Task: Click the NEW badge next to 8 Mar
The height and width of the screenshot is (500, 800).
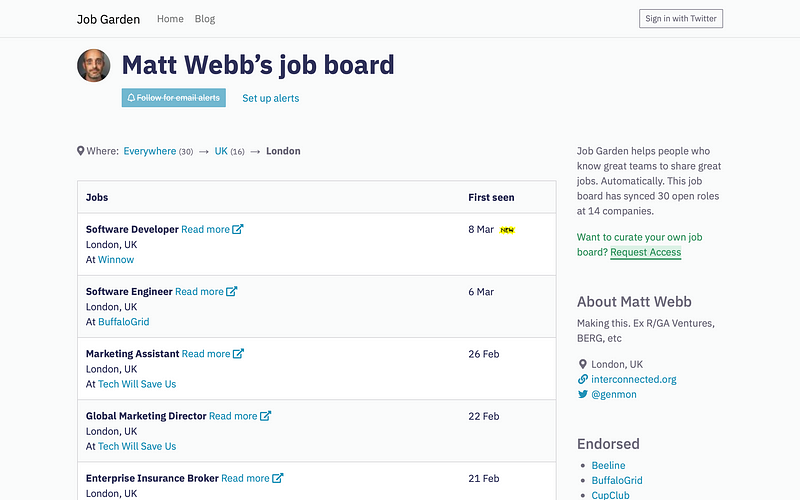Action: (x=507, y=230)
